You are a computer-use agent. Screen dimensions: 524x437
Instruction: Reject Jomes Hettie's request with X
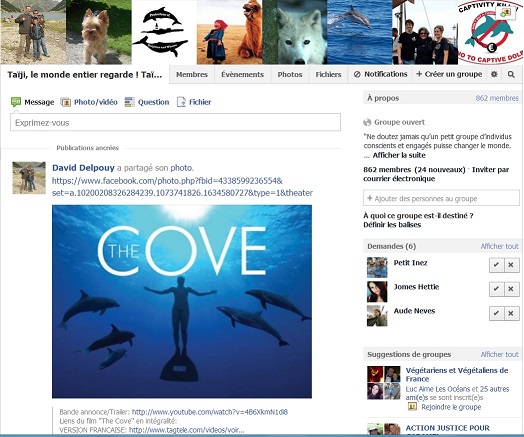pos(511,289)
